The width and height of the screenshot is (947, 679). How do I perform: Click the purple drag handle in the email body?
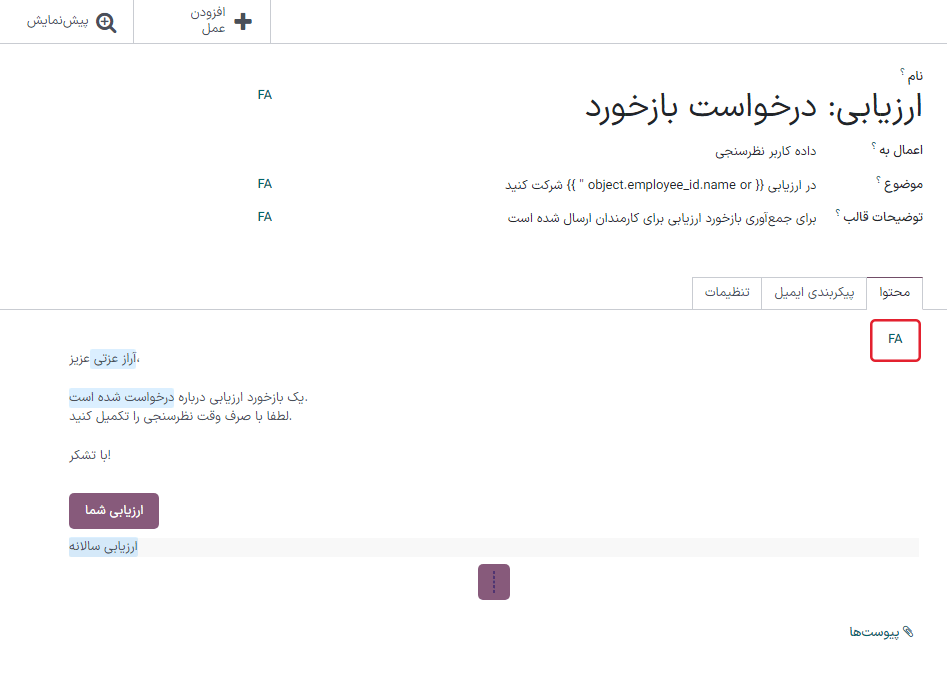click(493, 581)
